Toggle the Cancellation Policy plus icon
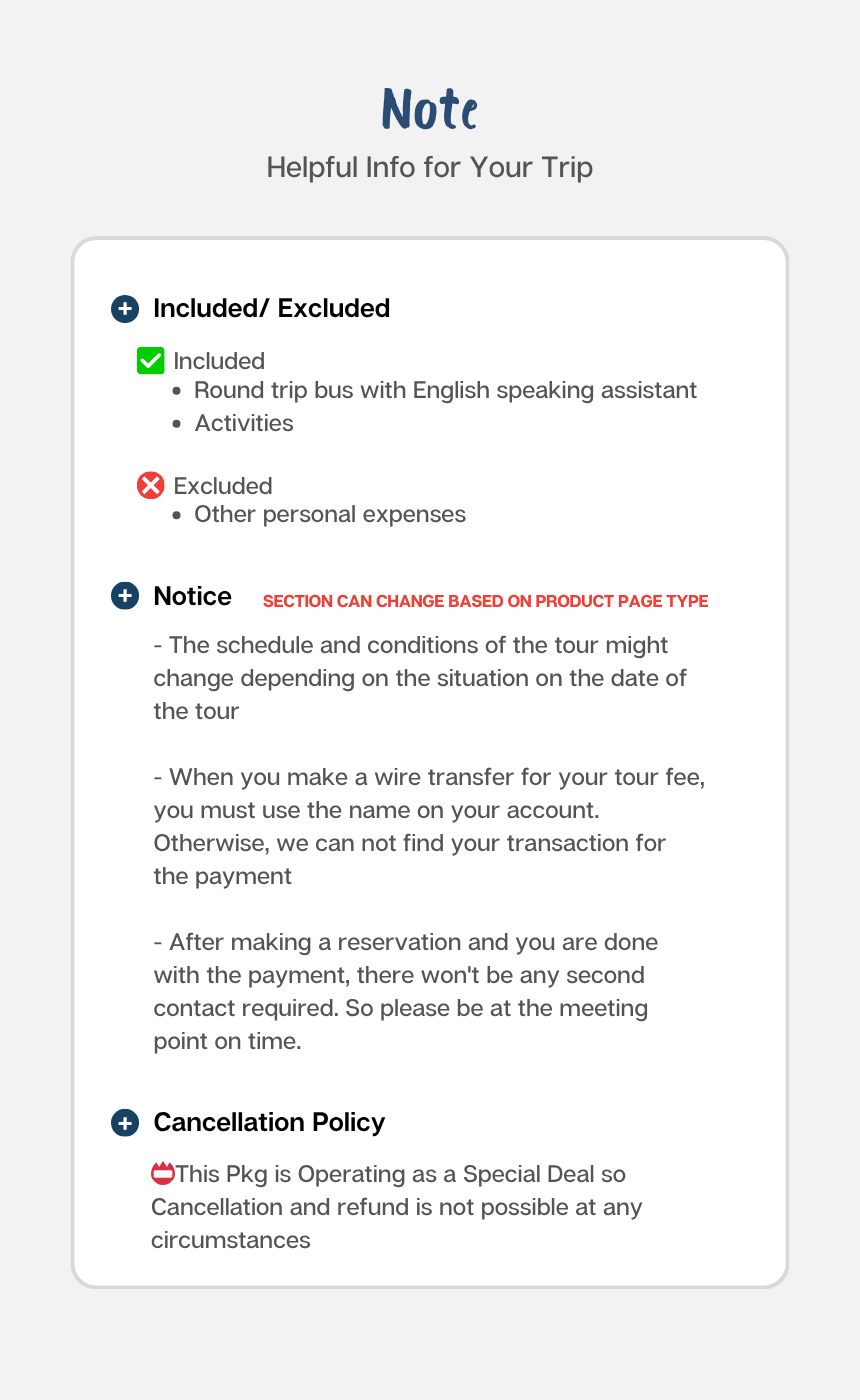 point(124,1123)
